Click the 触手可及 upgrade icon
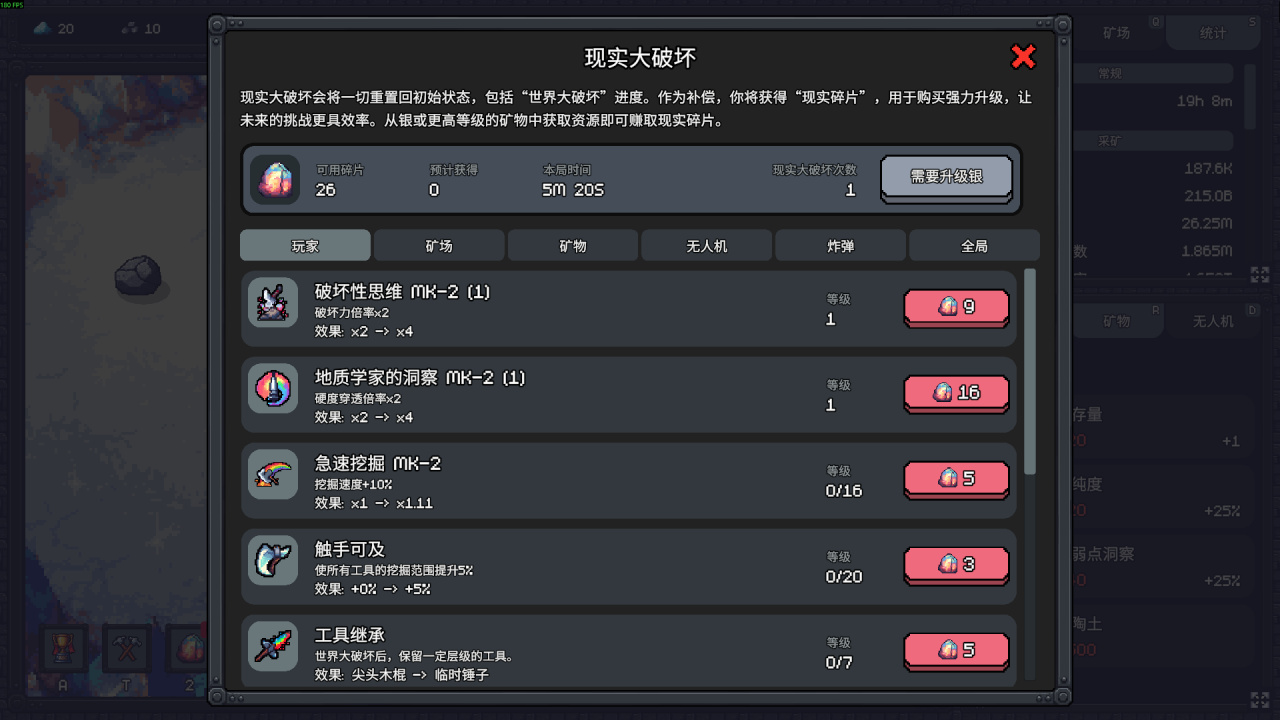 (273, 561)
